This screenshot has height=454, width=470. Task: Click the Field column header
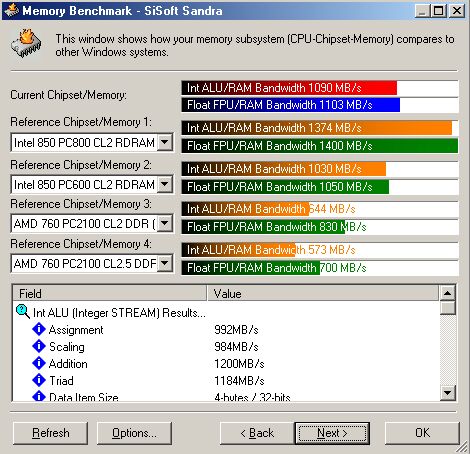tap(110, 293)
